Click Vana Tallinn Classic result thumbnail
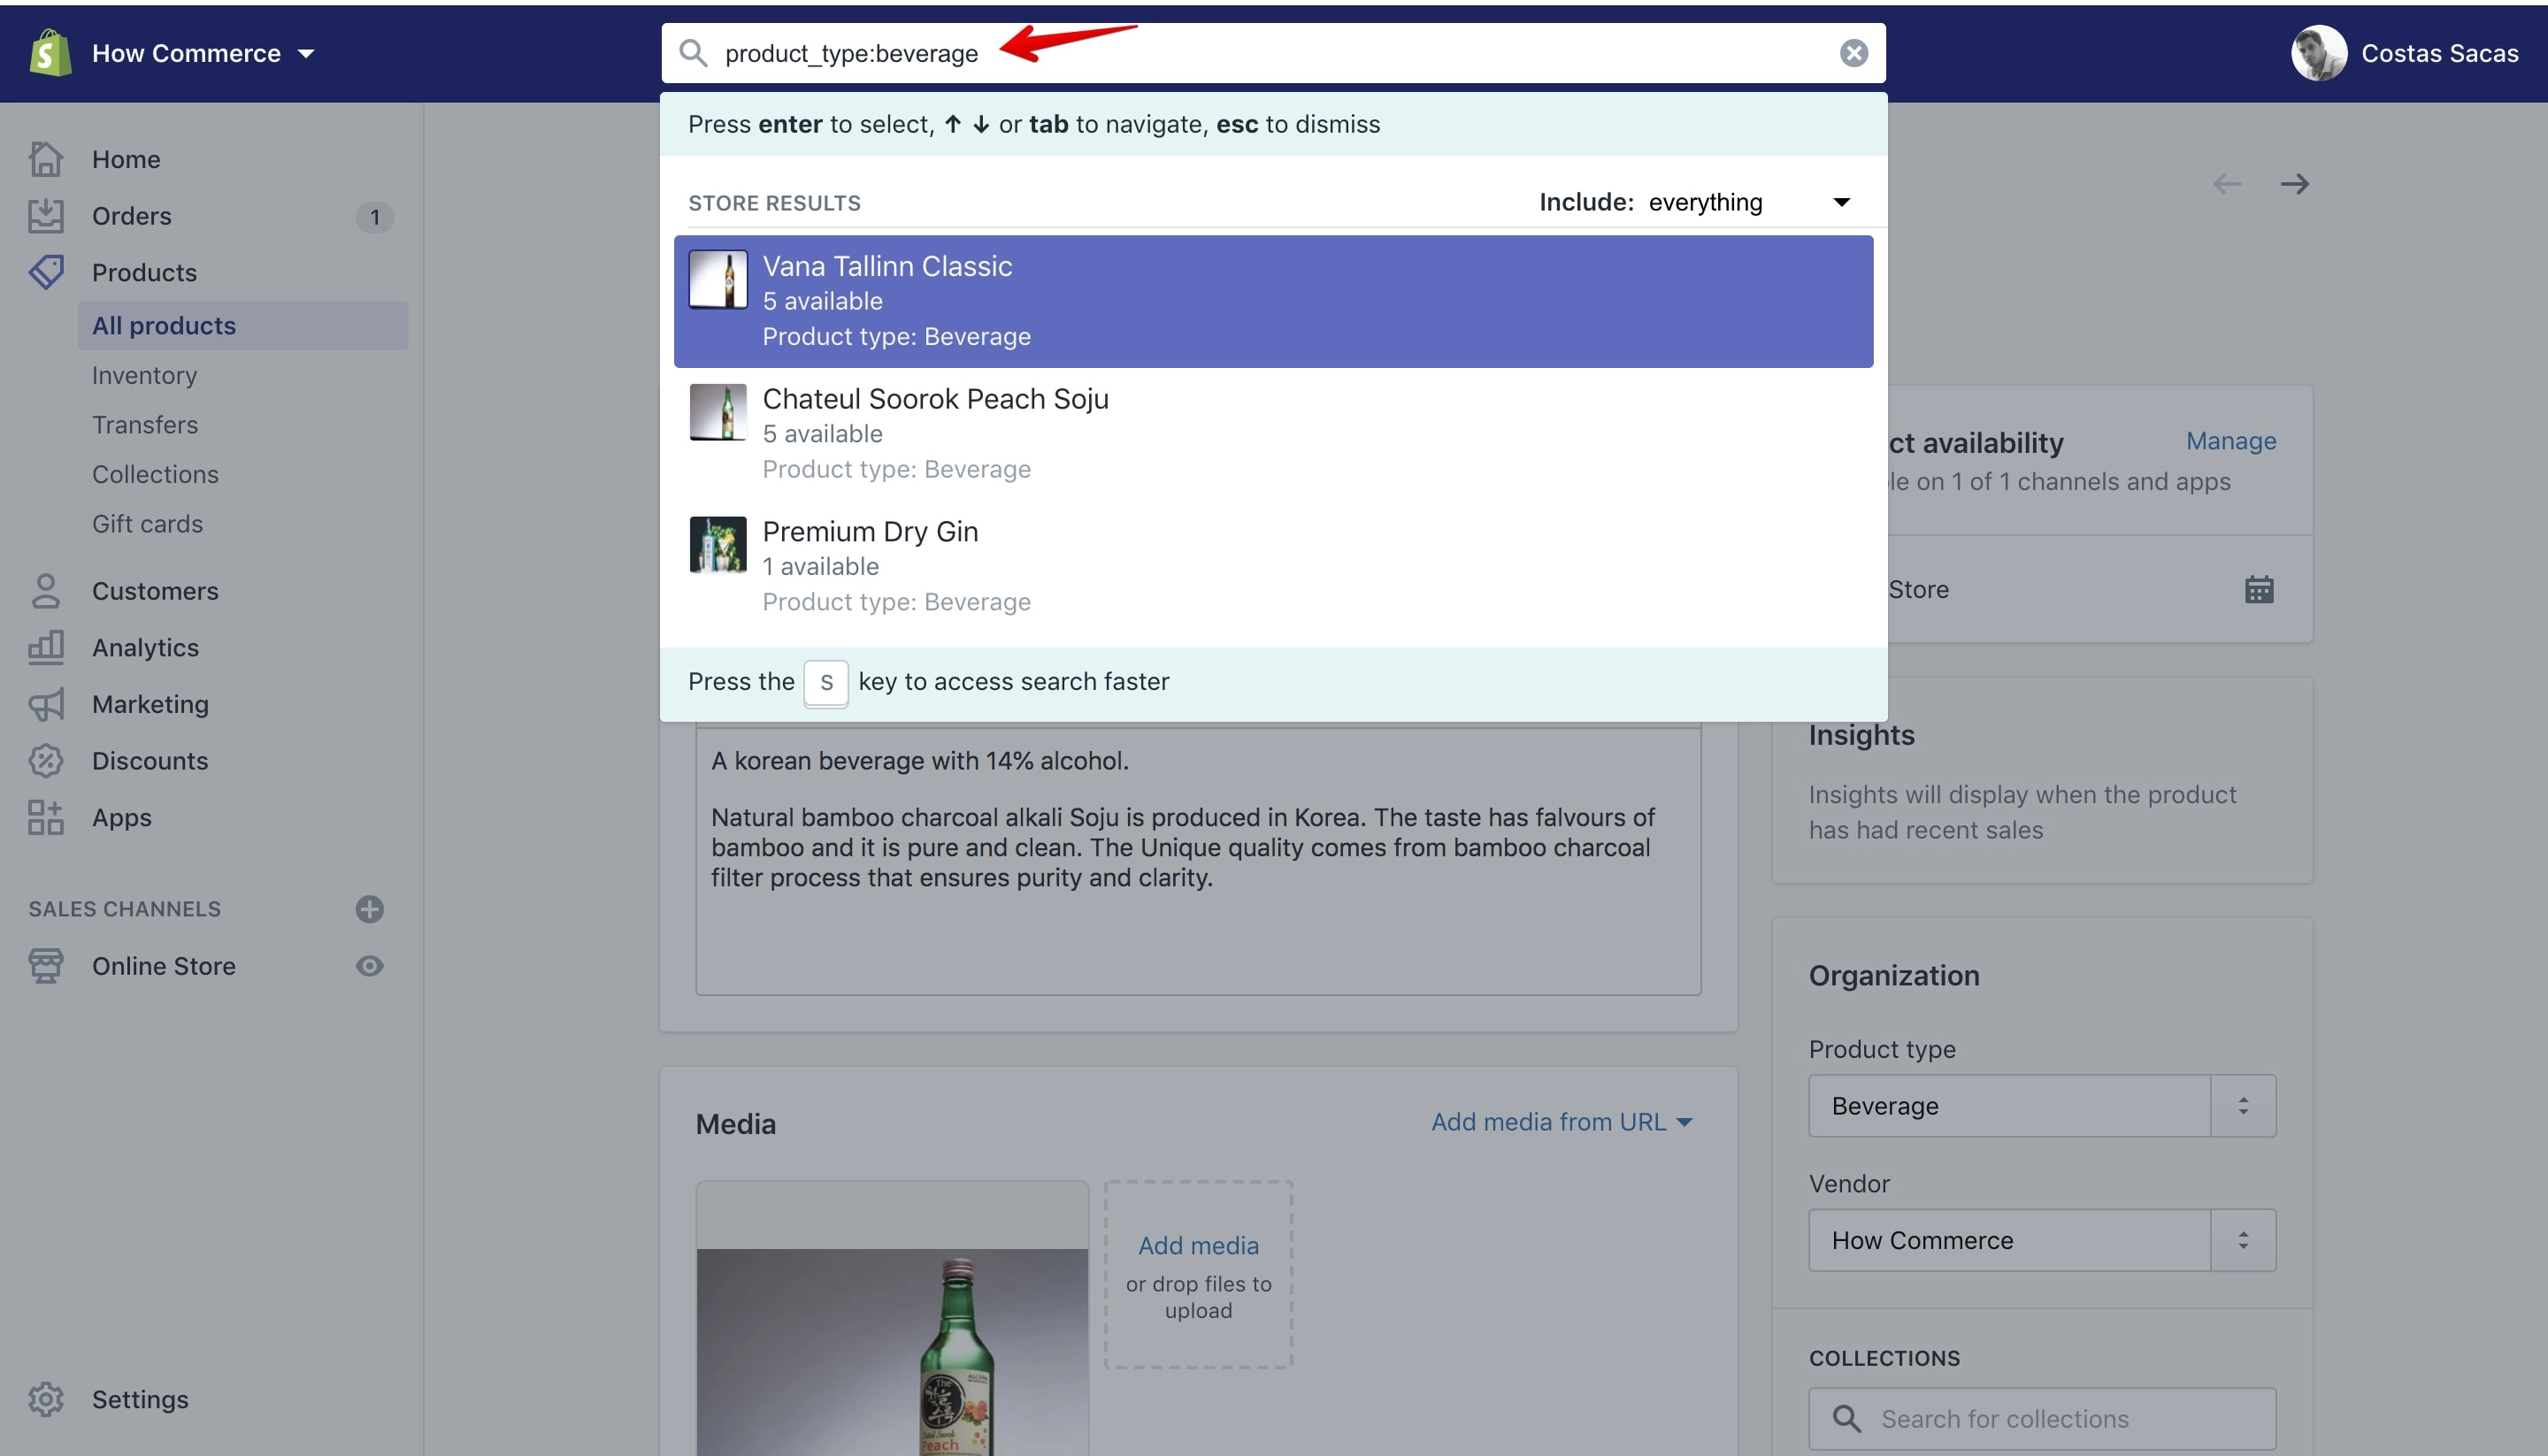This screenshot has width=2548, height=1456. 718,279
